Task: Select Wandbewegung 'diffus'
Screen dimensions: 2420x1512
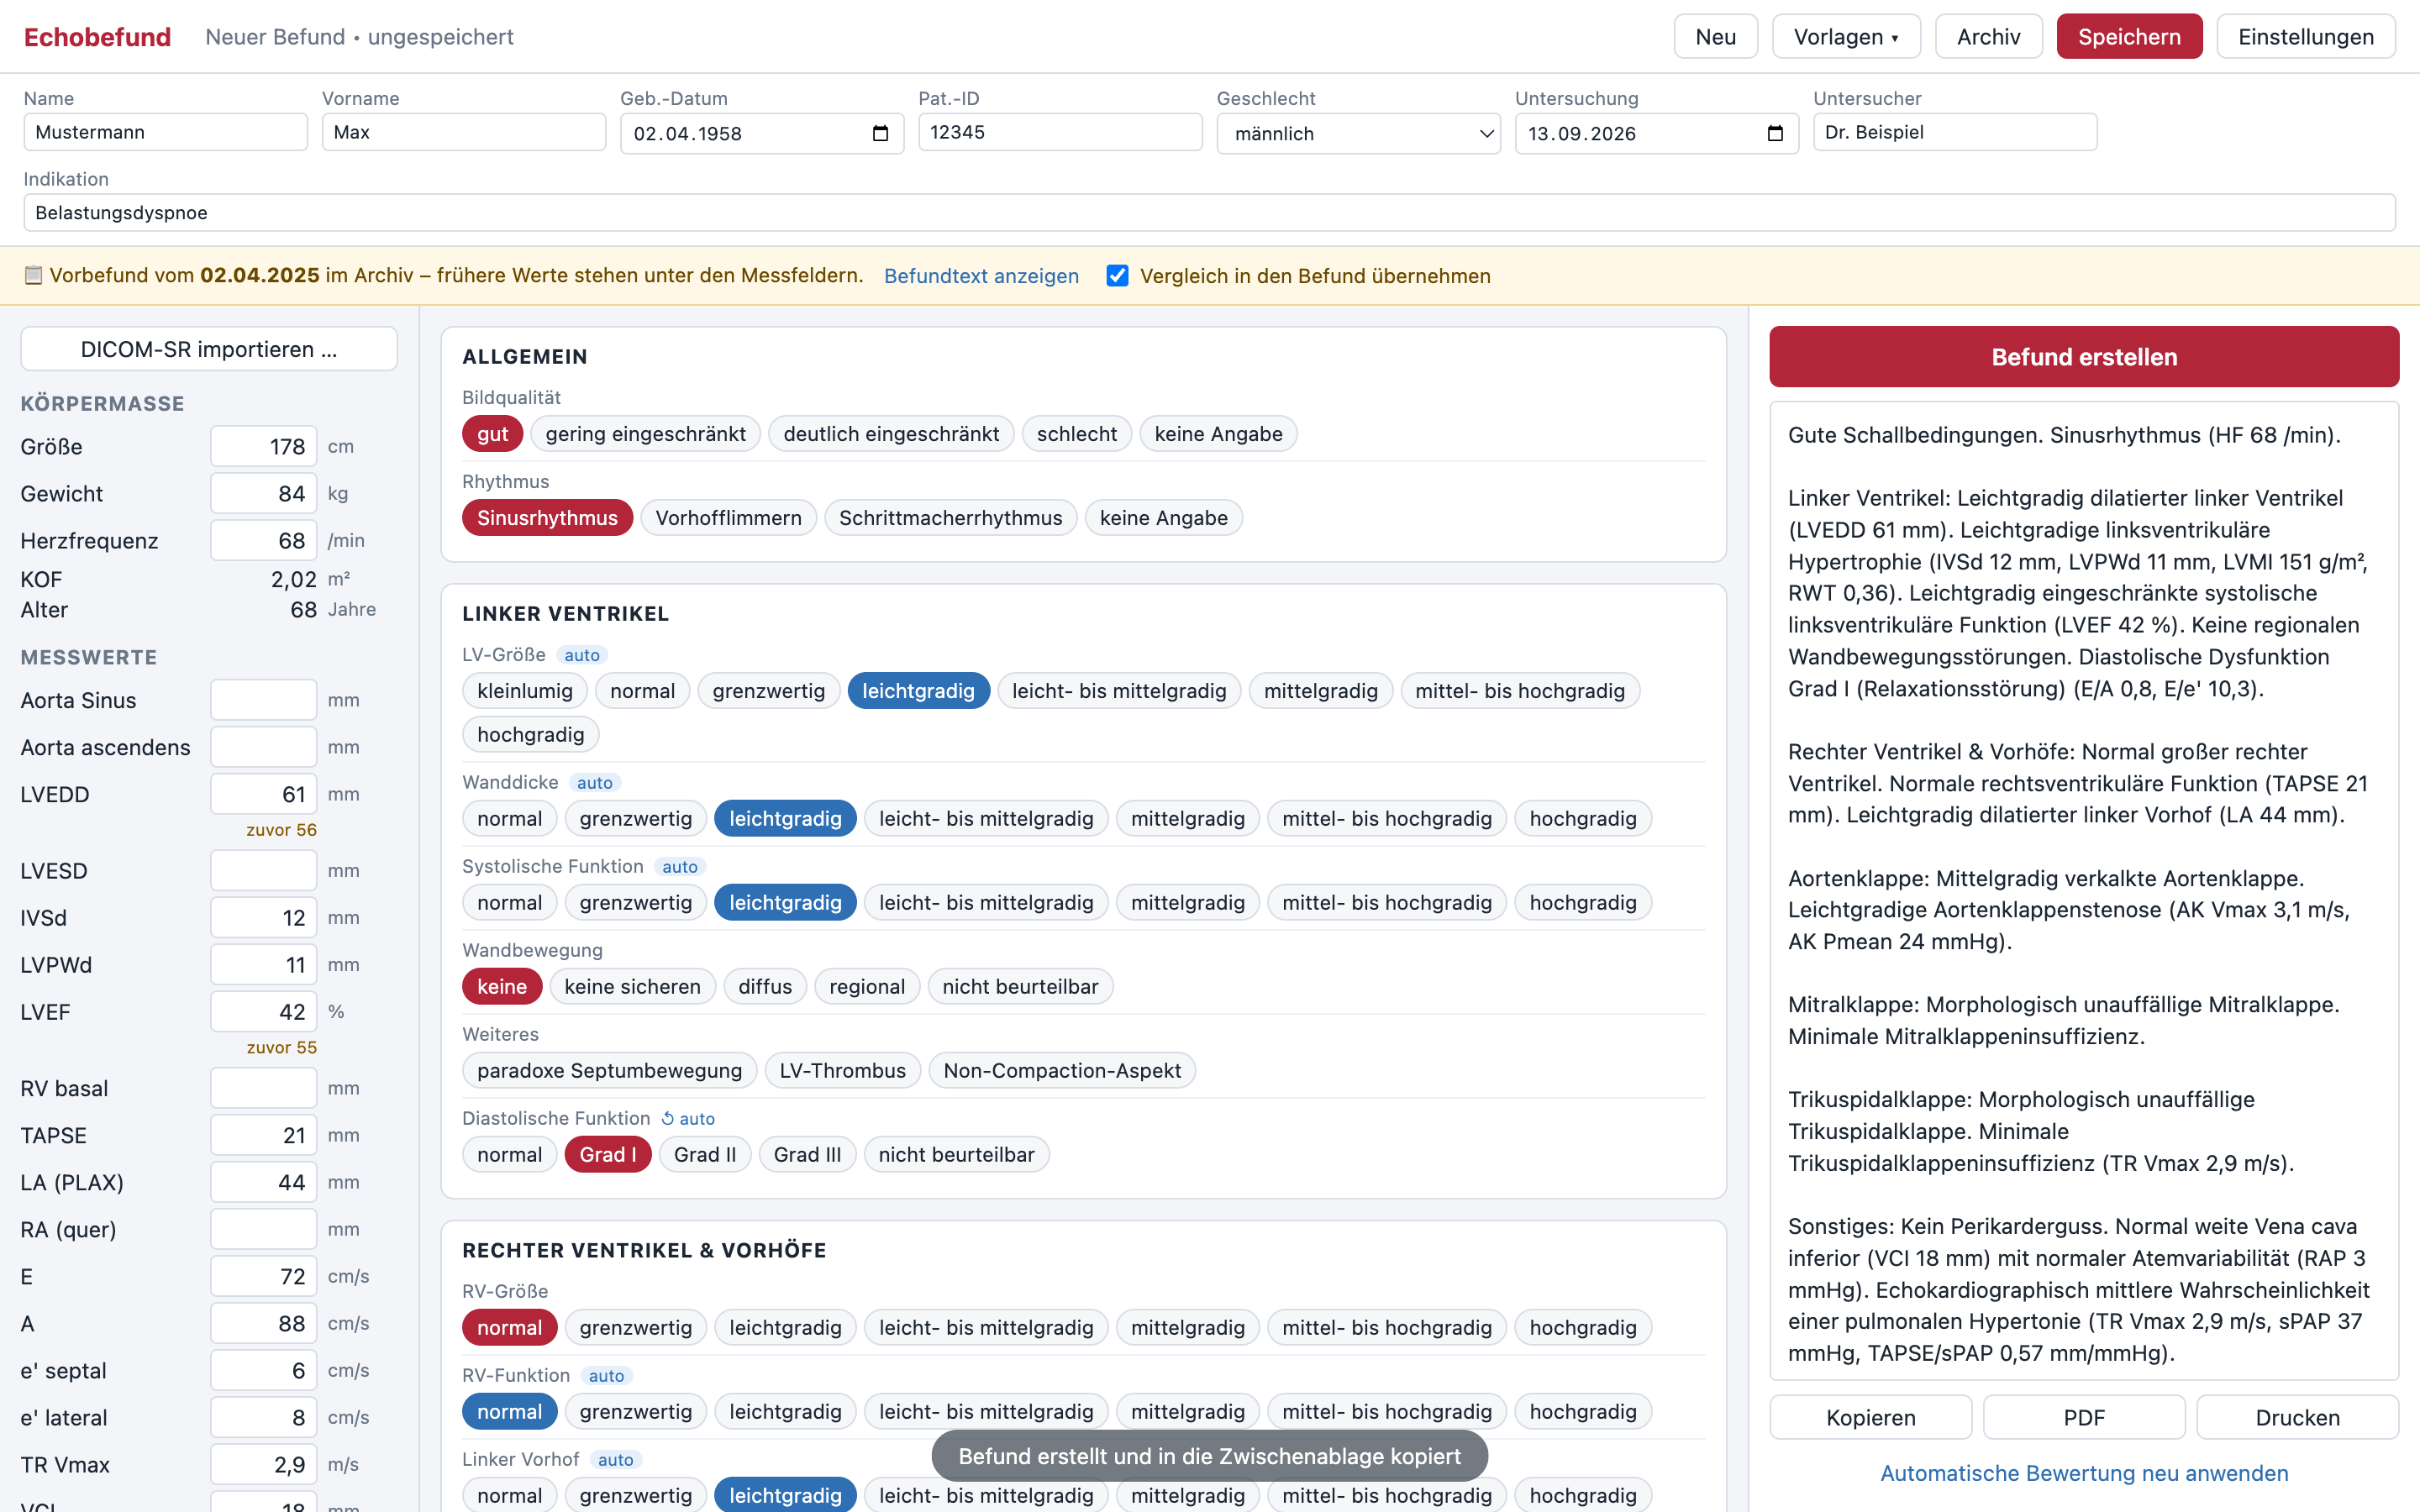Action: pos(764,987)
